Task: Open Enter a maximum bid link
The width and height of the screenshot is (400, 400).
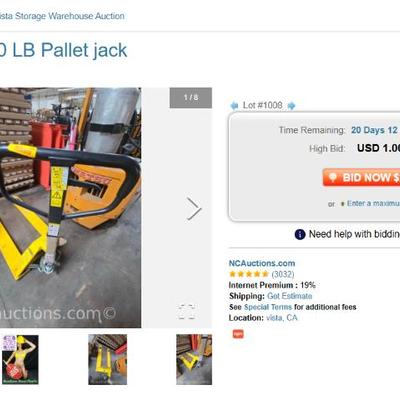Action: (x=373, y=203)
